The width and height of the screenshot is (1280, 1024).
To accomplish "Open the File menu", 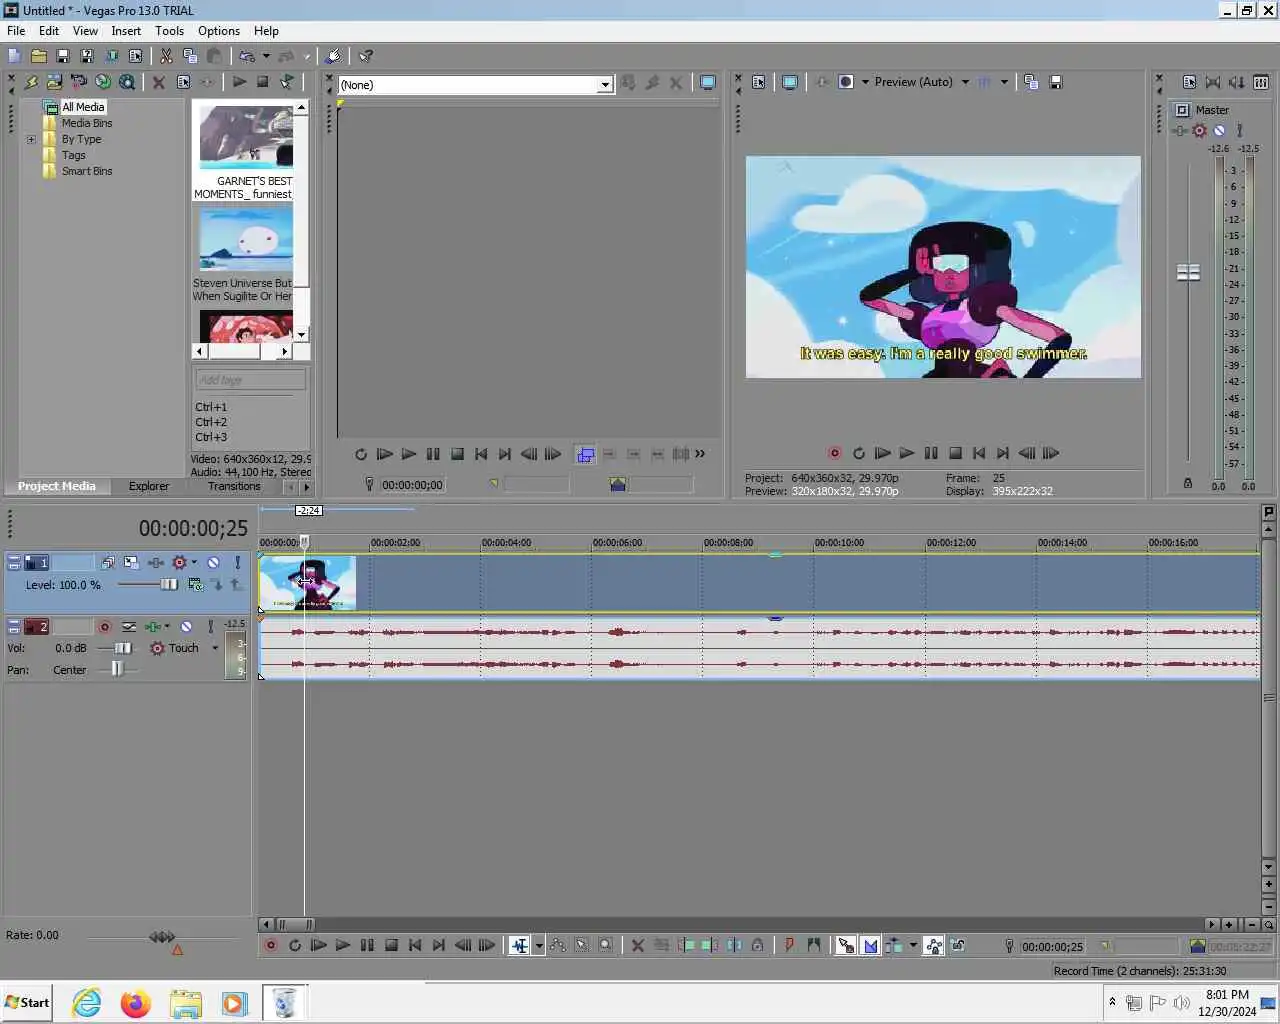I will [x=16, y=31].
